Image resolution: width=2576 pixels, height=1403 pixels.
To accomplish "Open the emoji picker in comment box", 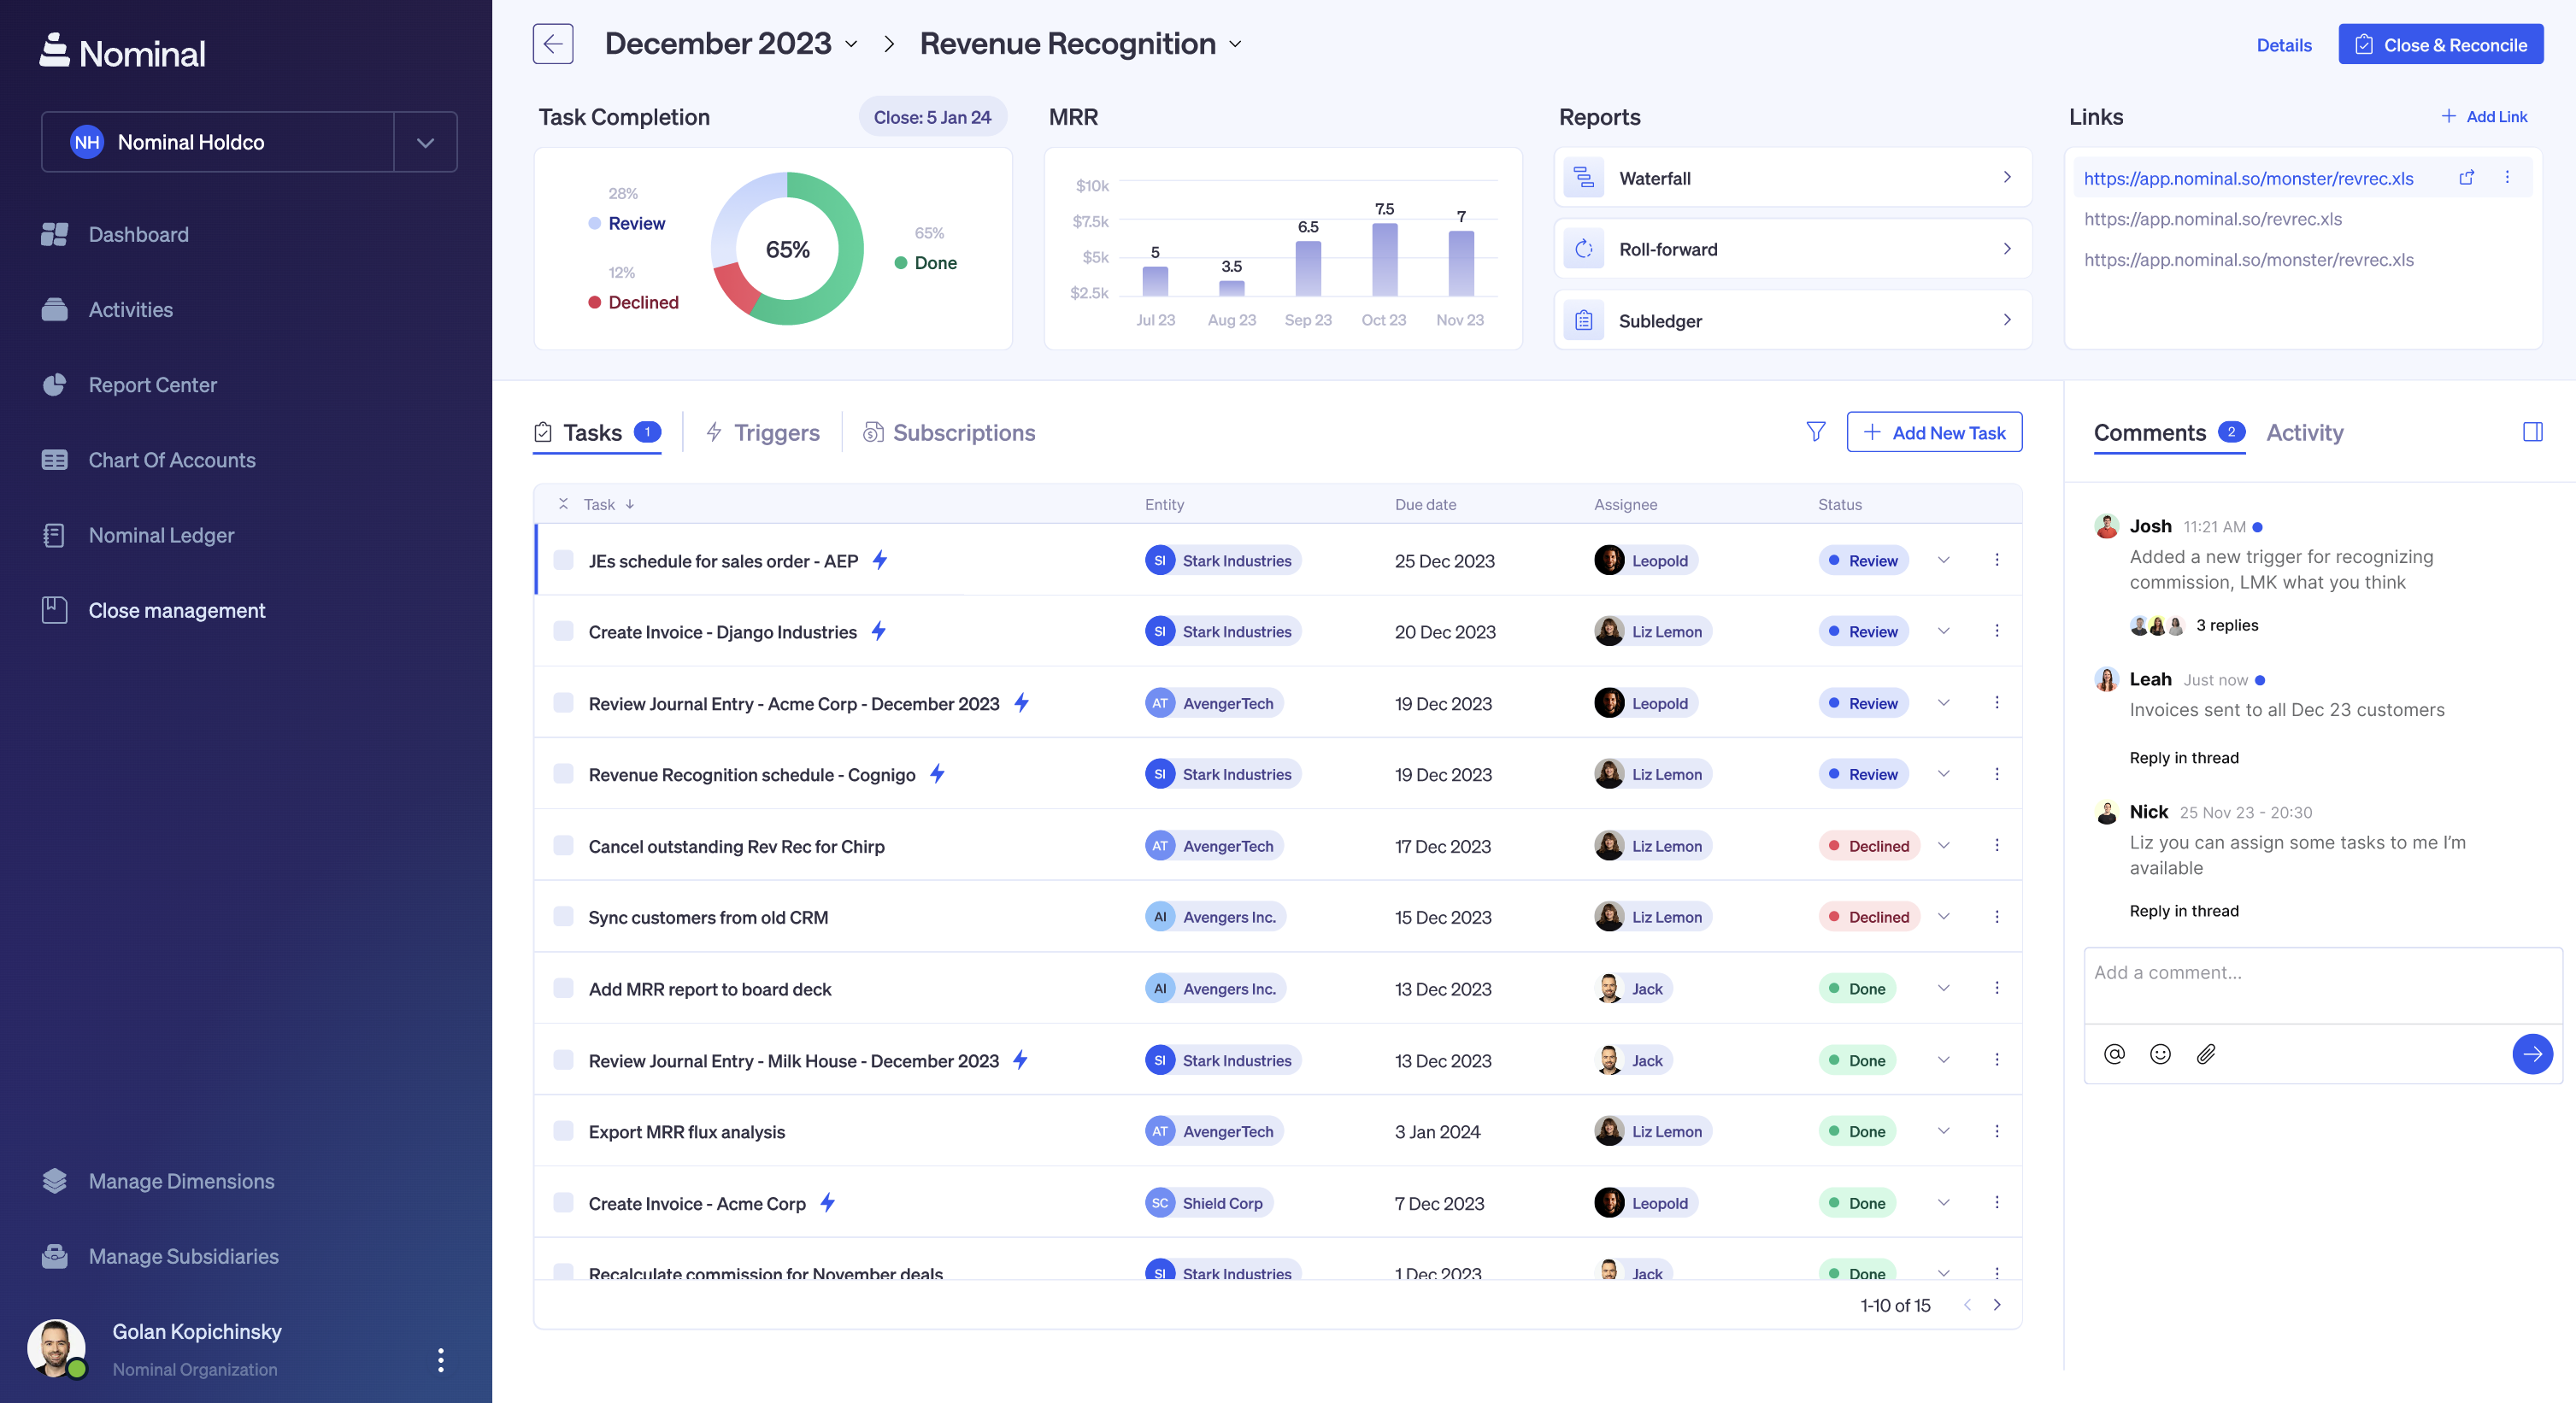I will pos(2160,1054).
